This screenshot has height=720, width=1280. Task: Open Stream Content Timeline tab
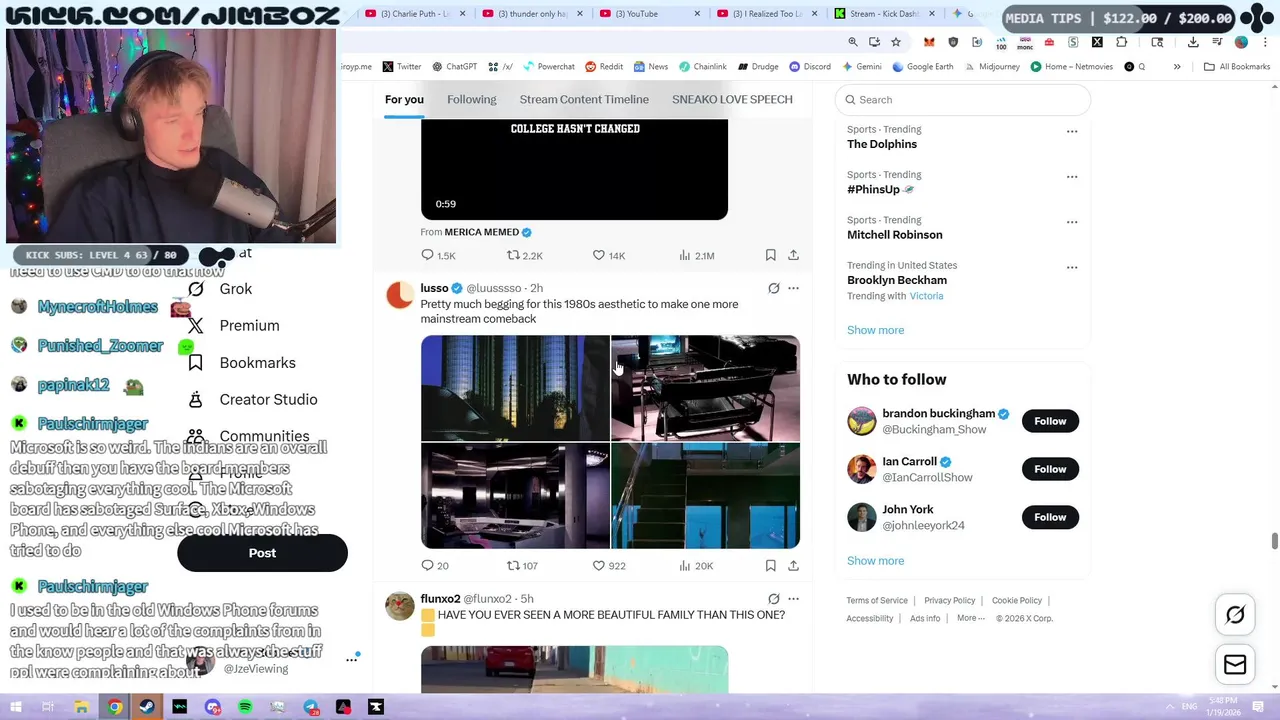tap(584, 99)
